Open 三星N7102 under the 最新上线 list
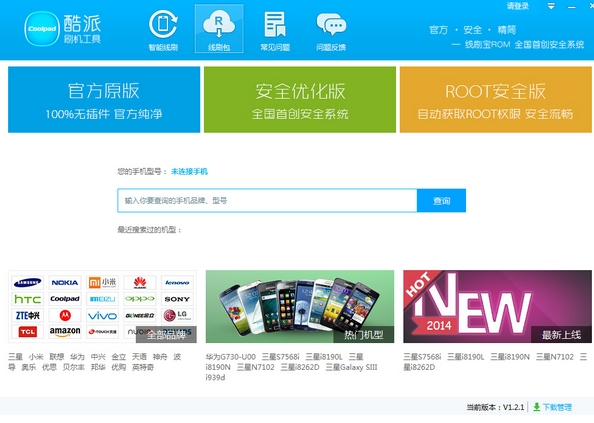Image resolution: width=594 pixels, height=423 pixels. pyautogui.click(x=555, y=357)
